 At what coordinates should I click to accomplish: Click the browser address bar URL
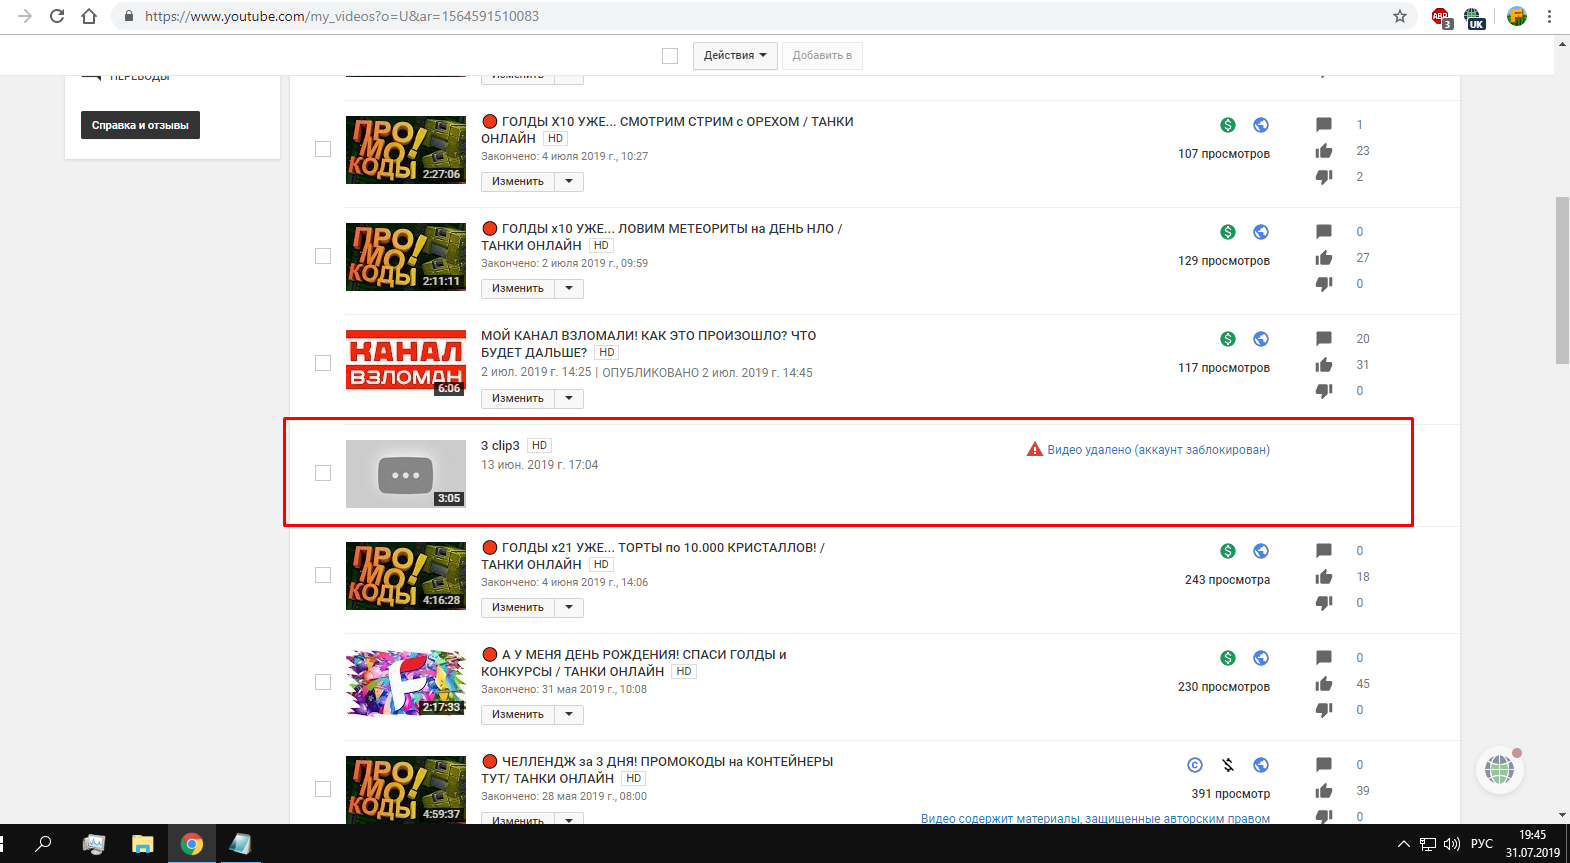pos(342,16)
